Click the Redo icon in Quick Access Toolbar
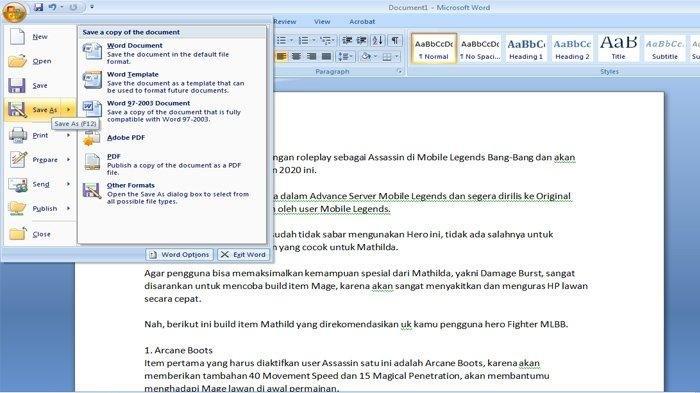700x393 pixels. tap(73, 7)
